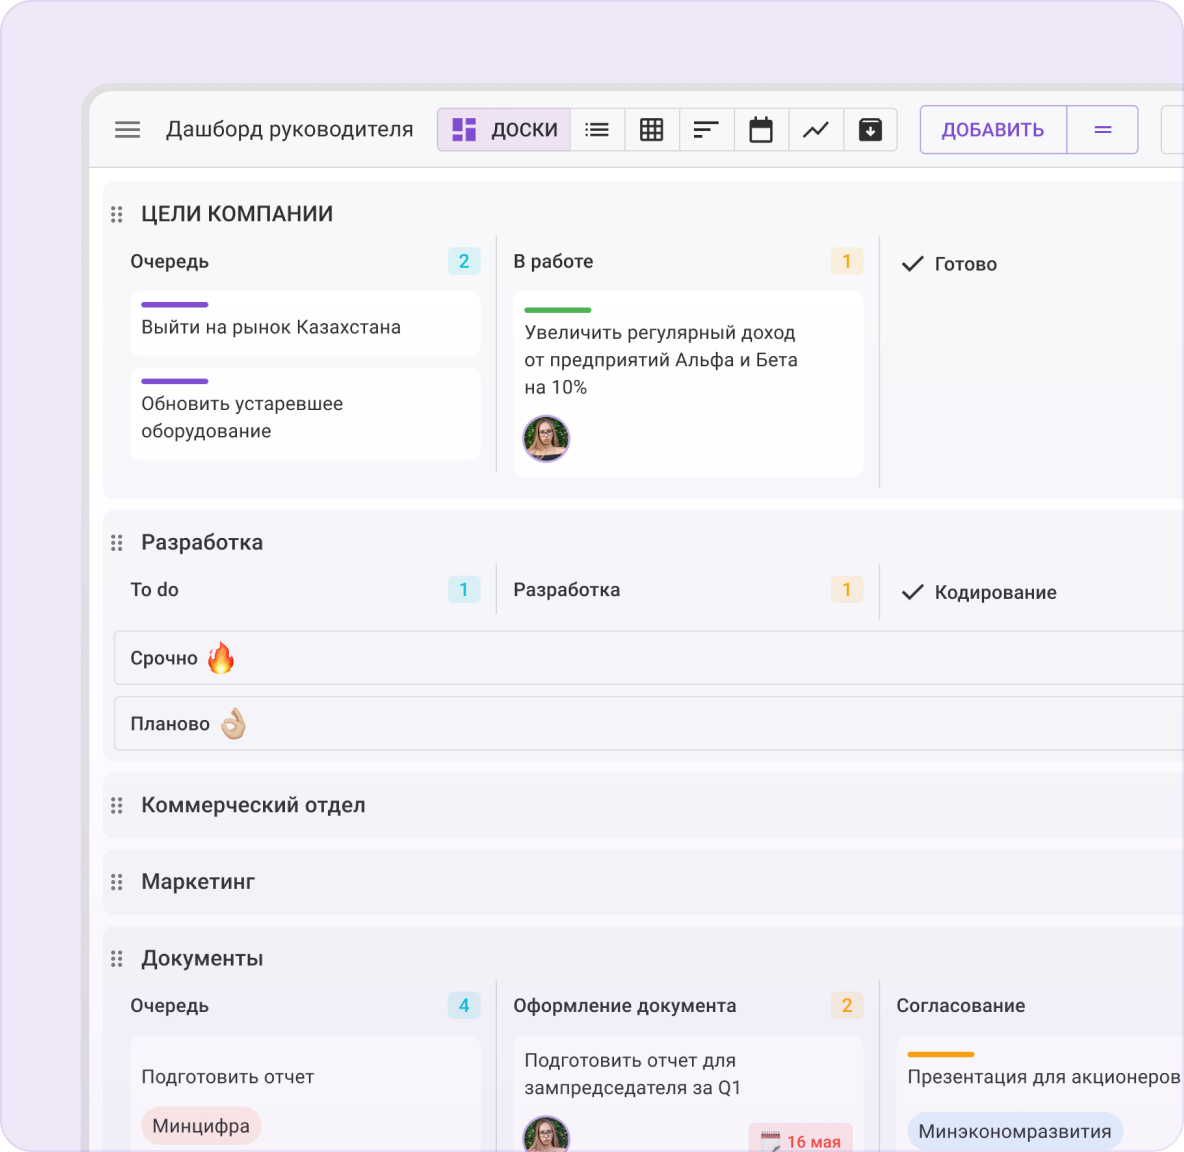Open the hamburger menu icon
The image size is (1184, 1152).
(x=127, y=130)
